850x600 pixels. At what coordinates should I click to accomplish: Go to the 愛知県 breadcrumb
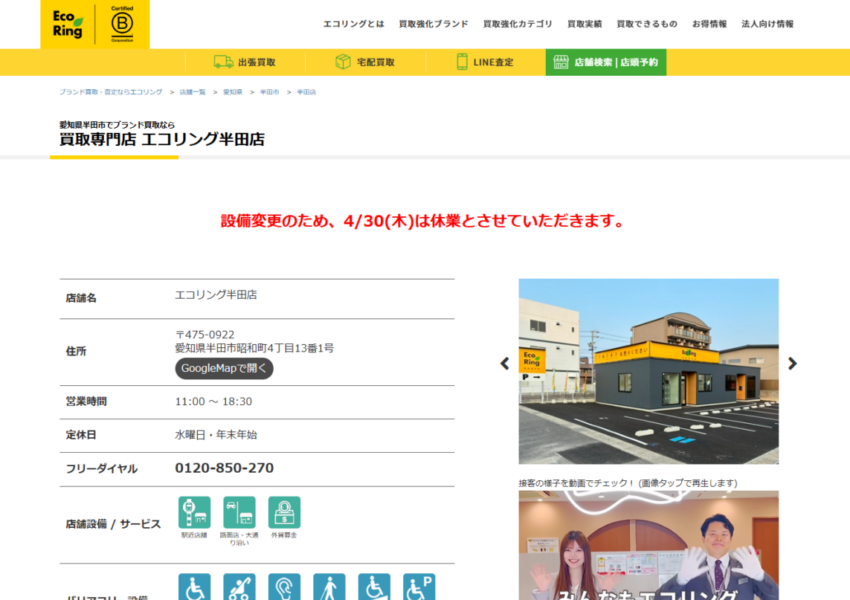tap(233, 92)
